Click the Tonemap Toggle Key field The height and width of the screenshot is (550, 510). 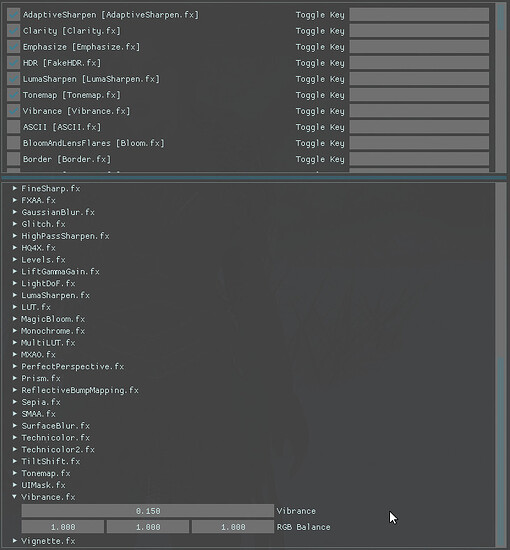point(419,95)
